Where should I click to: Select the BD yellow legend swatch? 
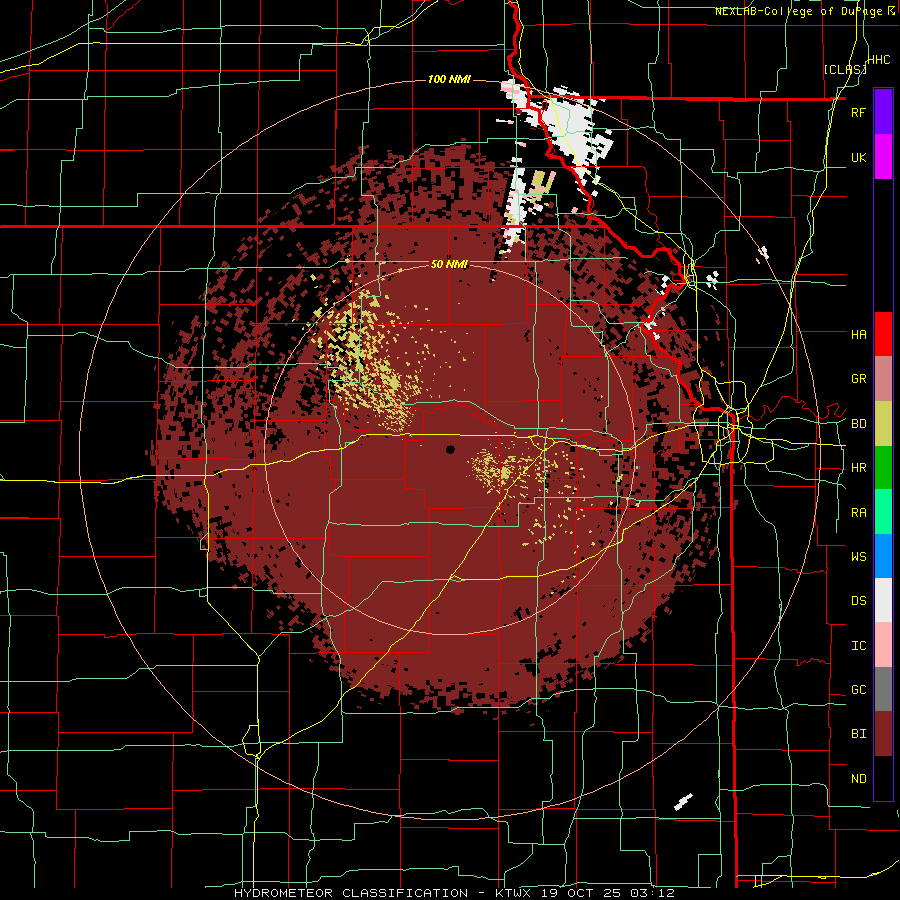tap(883, 424)
